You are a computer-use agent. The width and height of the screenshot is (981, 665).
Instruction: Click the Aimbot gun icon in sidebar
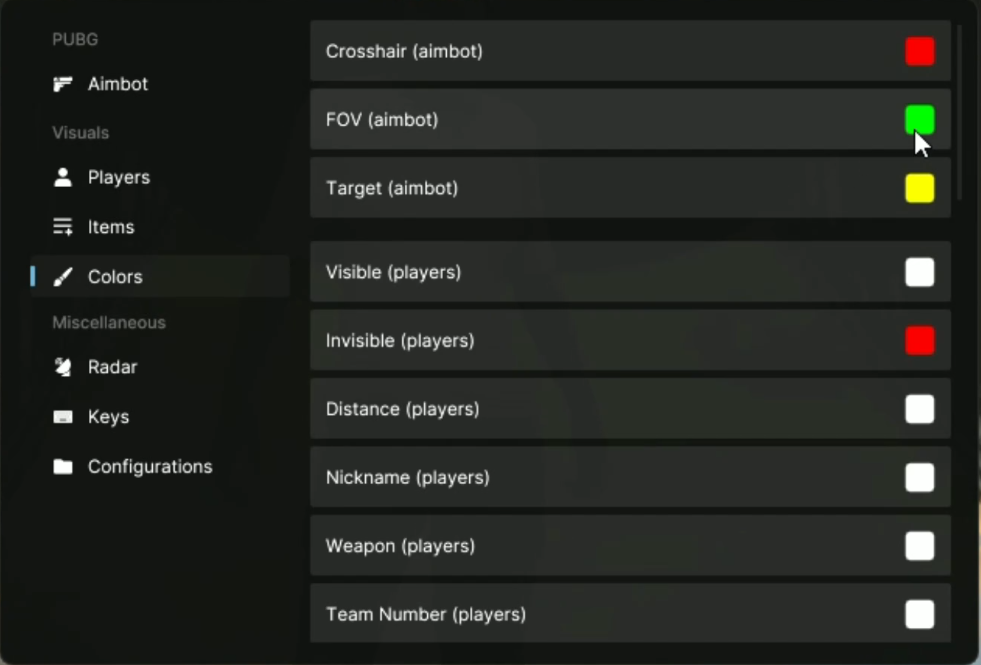coord(63,84)
